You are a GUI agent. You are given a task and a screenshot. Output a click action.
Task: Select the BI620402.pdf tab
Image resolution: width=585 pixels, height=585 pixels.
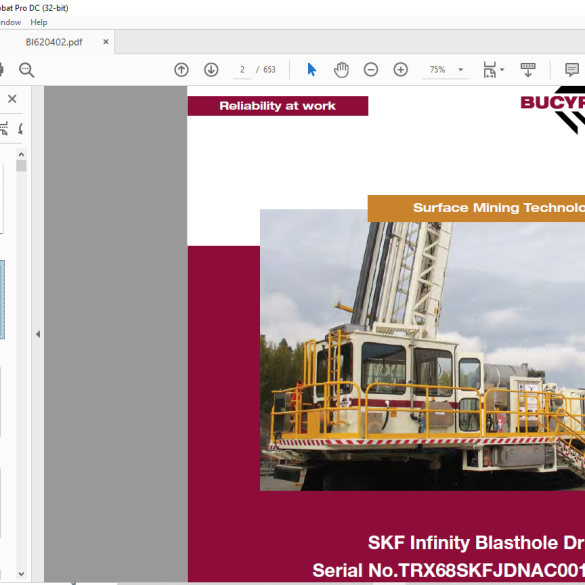[x=54, y=42]
